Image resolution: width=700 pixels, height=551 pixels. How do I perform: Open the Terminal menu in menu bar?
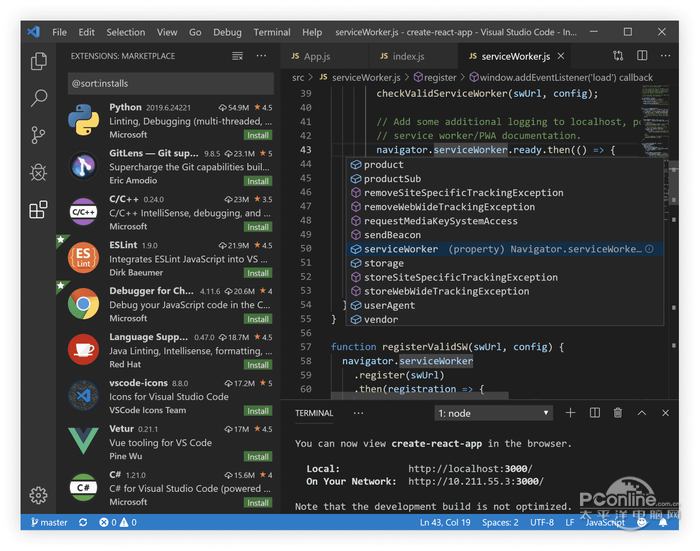coord(272,32)
